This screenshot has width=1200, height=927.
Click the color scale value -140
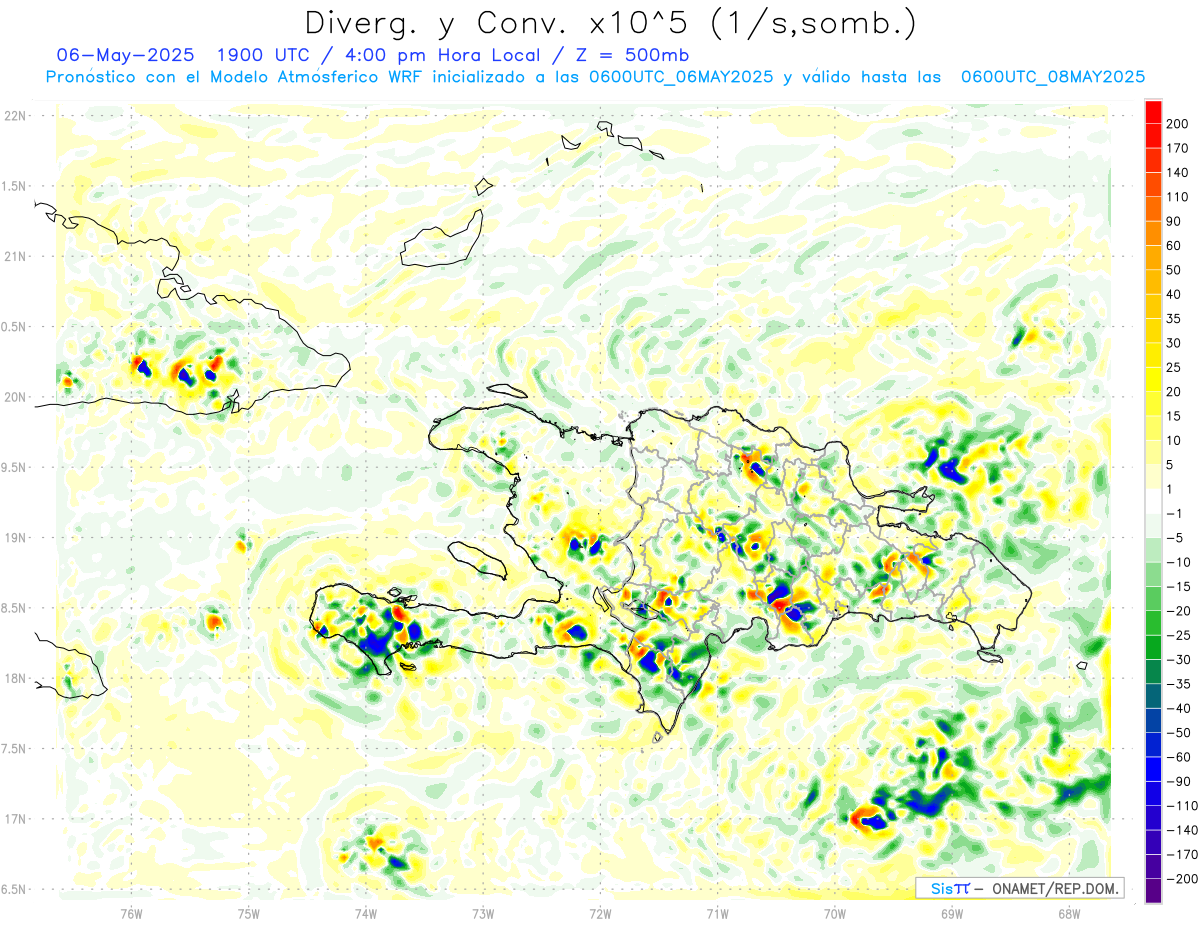click(x=1182, y=830)
